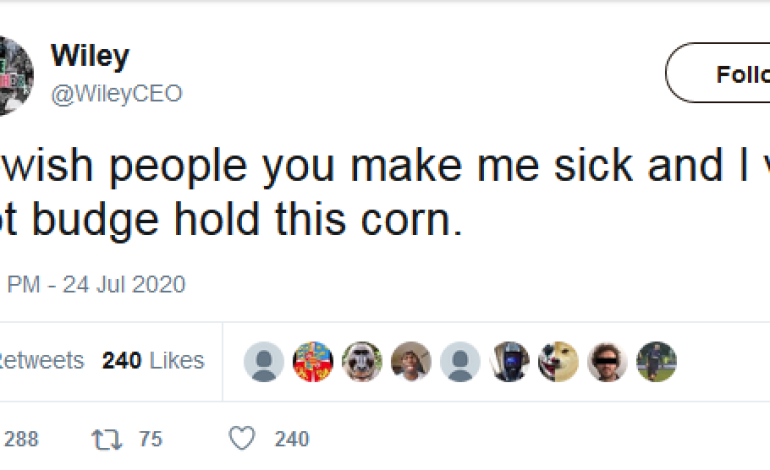Click the retweet icon
The image size is (770, 470).
[104, 438]
